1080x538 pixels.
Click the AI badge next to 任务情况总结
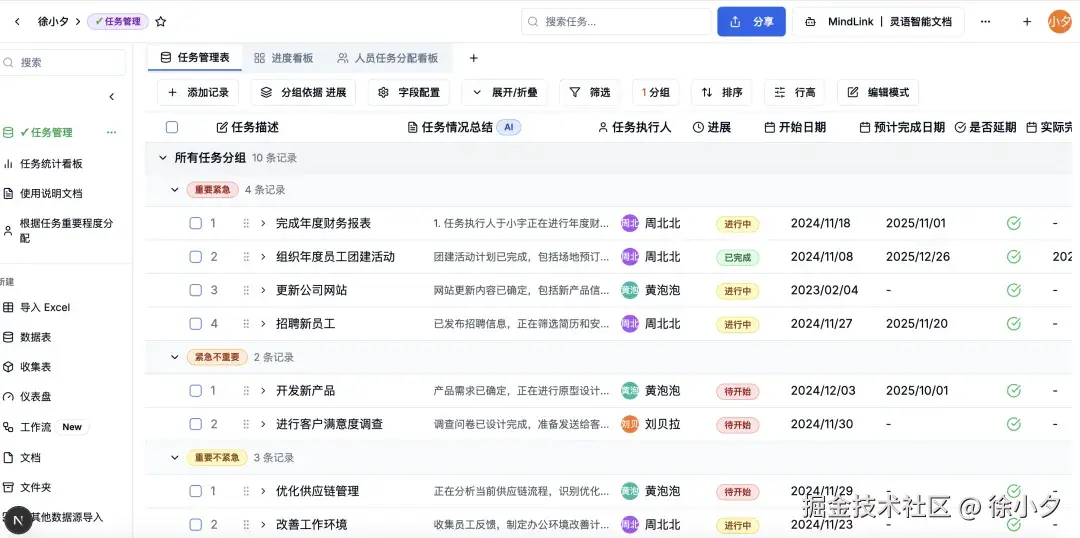coord(508,127)
